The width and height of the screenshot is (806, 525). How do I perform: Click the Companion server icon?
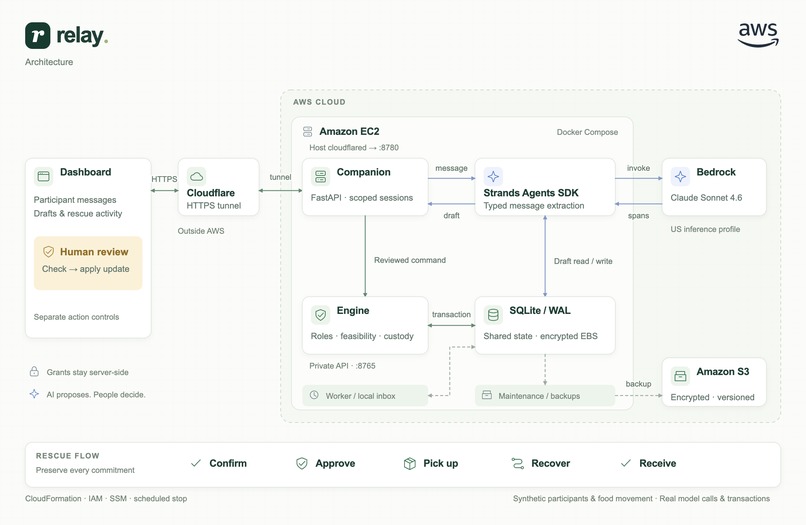[x=321, y=176]
